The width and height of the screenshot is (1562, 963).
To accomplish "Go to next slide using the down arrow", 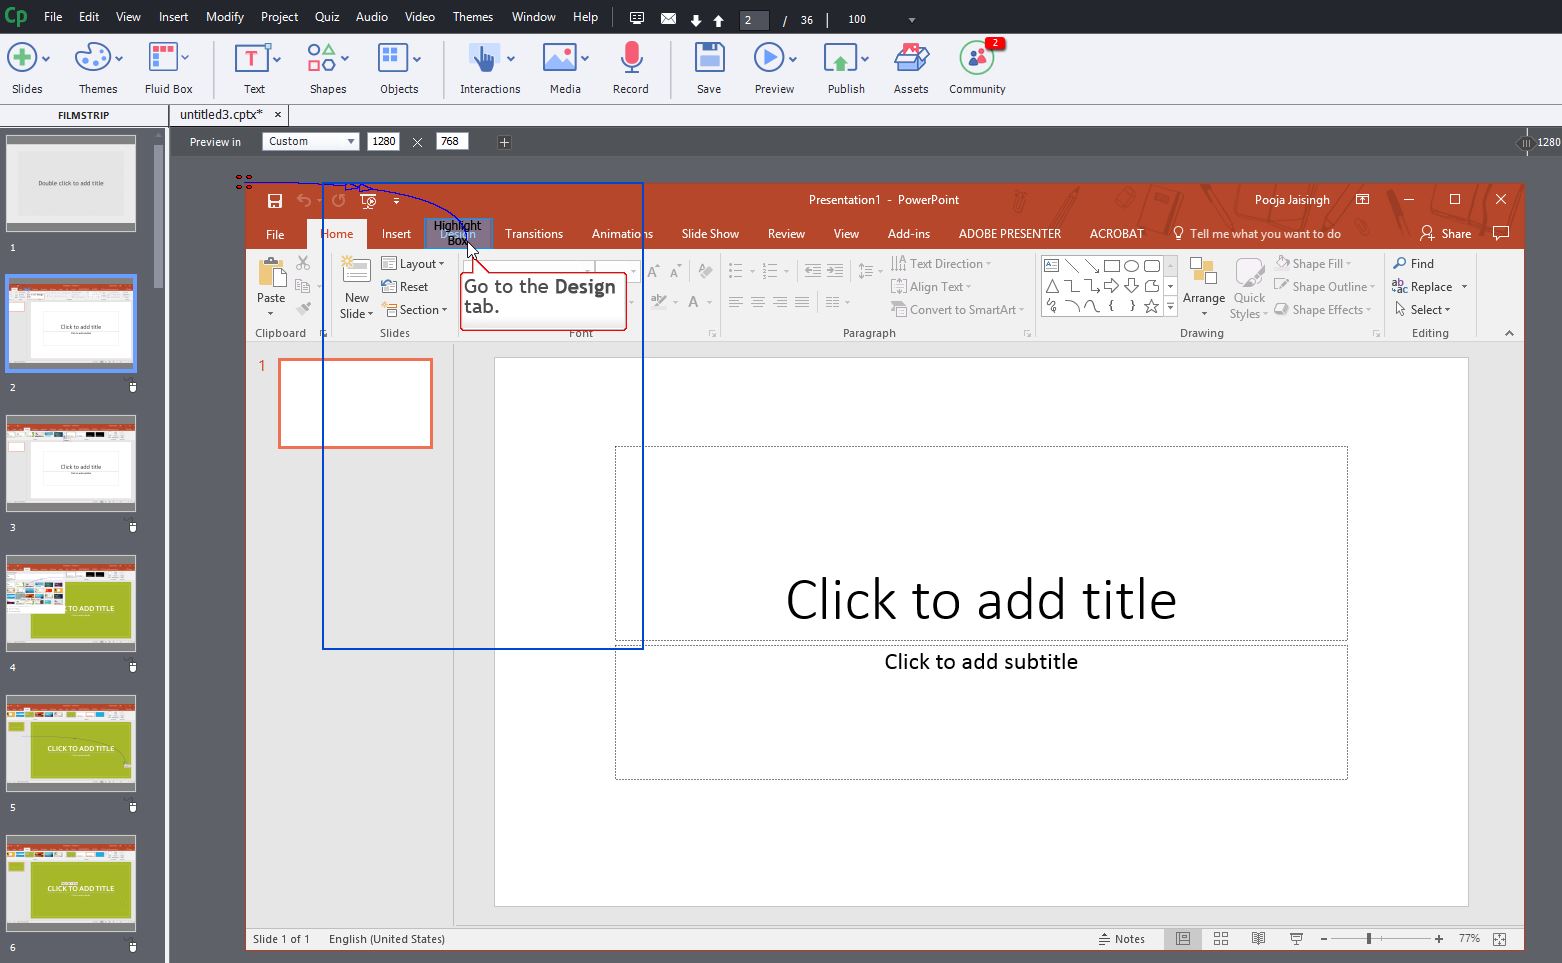I will coord(696,20).
